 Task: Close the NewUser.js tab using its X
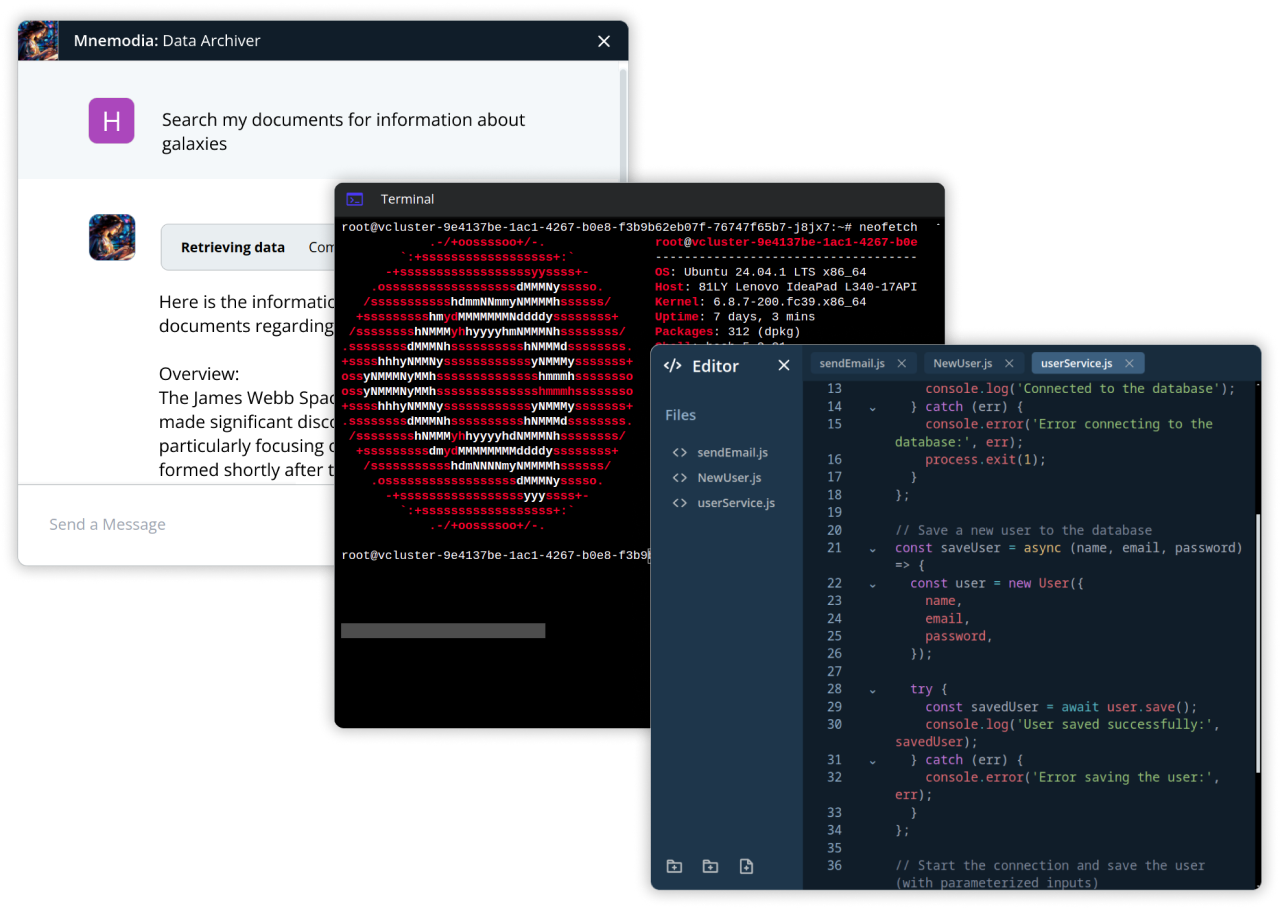[x=1009, y=364]
